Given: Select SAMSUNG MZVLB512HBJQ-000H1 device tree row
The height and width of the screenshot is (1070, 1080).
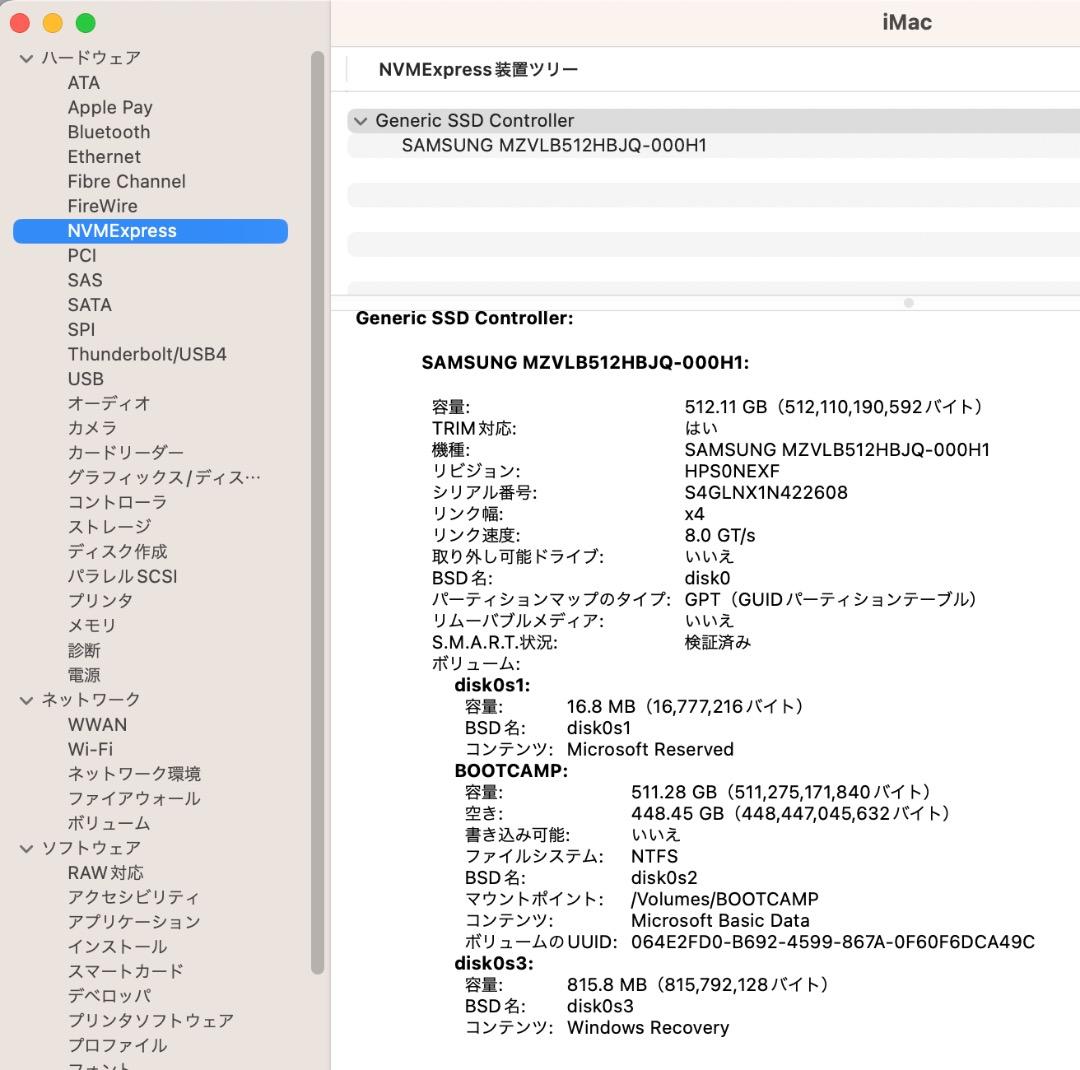Looking at the screenshot, I should pyautogui.click(x=714, y=146).
